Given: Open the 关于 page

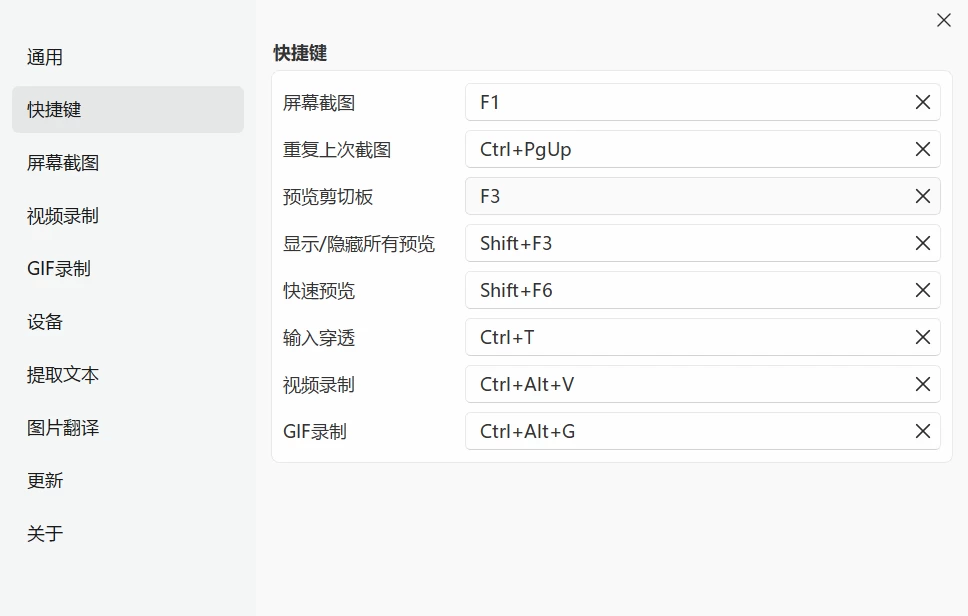Looking at the screenshot, I should [45, 534].
